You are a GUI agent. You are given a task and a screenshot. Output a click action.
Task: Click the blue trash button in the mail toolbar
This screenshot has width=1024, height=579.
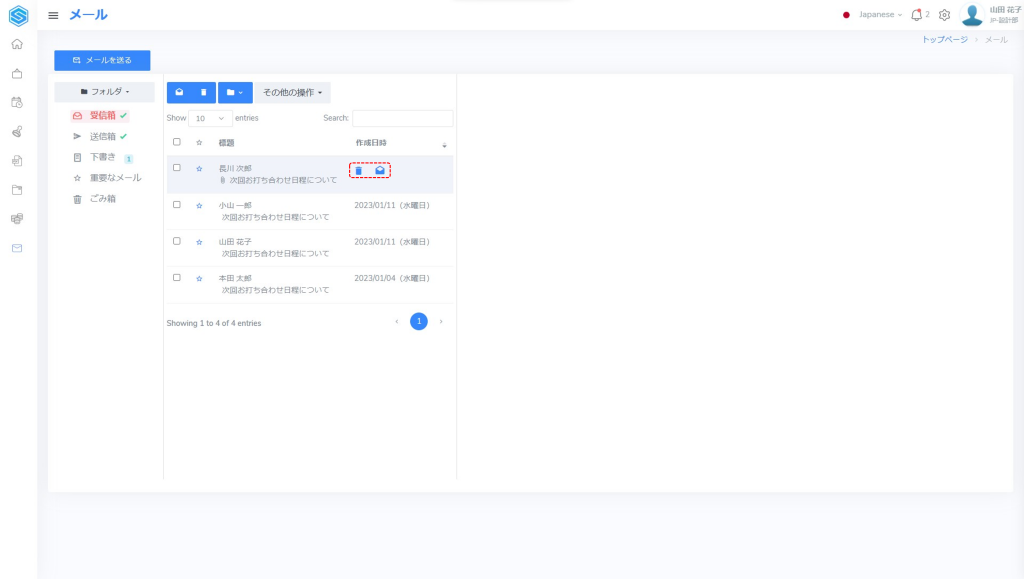click(x=204, y=92)
